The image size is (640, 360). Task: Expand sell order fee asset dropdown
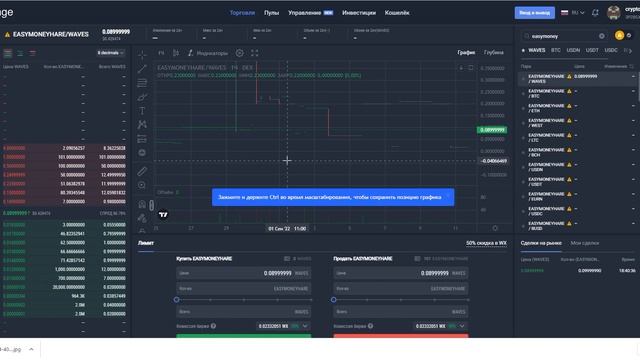[462, 326]
